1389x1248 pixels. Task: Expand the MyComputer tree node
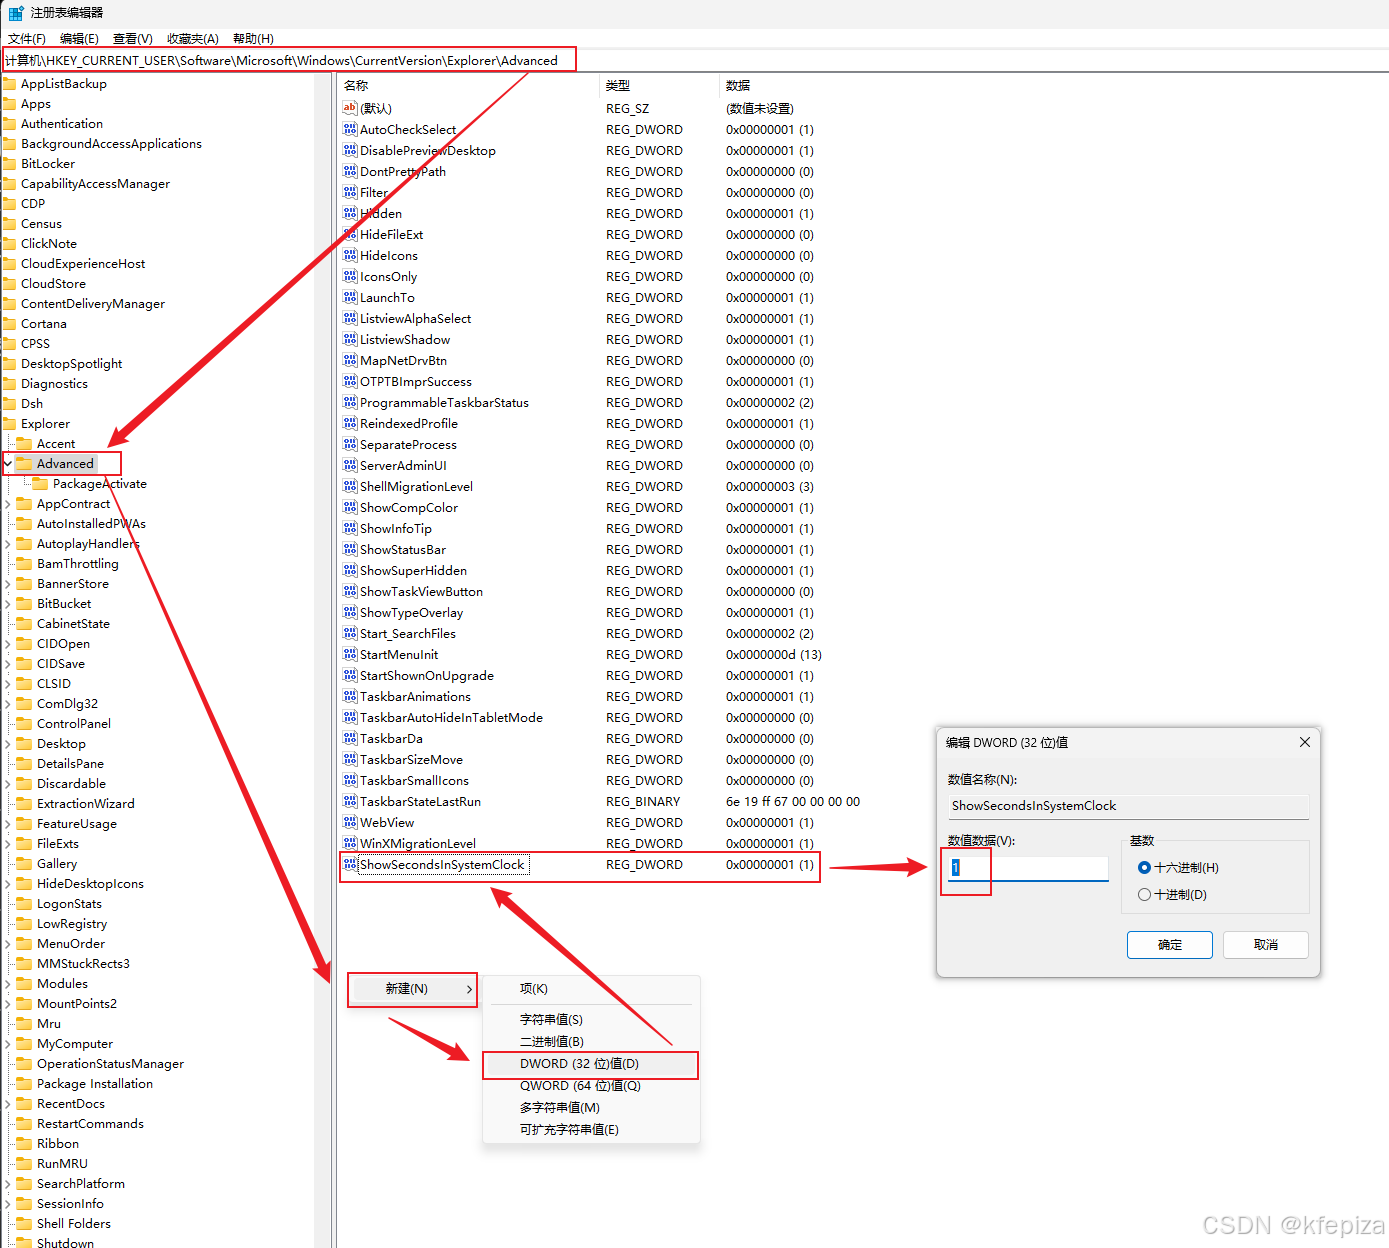[8, 1044]
